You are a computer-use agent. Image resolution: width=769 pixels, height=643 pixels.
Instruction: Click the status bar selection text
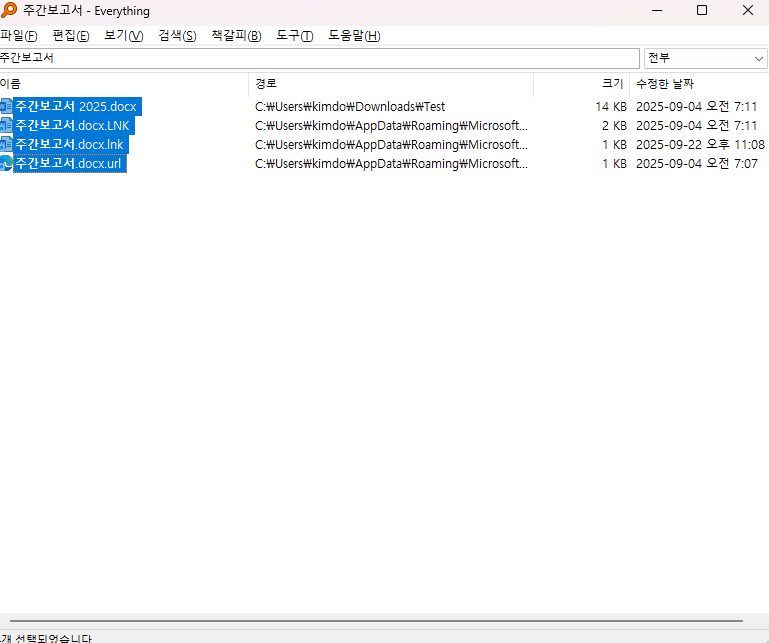click(x=46, y=638)
